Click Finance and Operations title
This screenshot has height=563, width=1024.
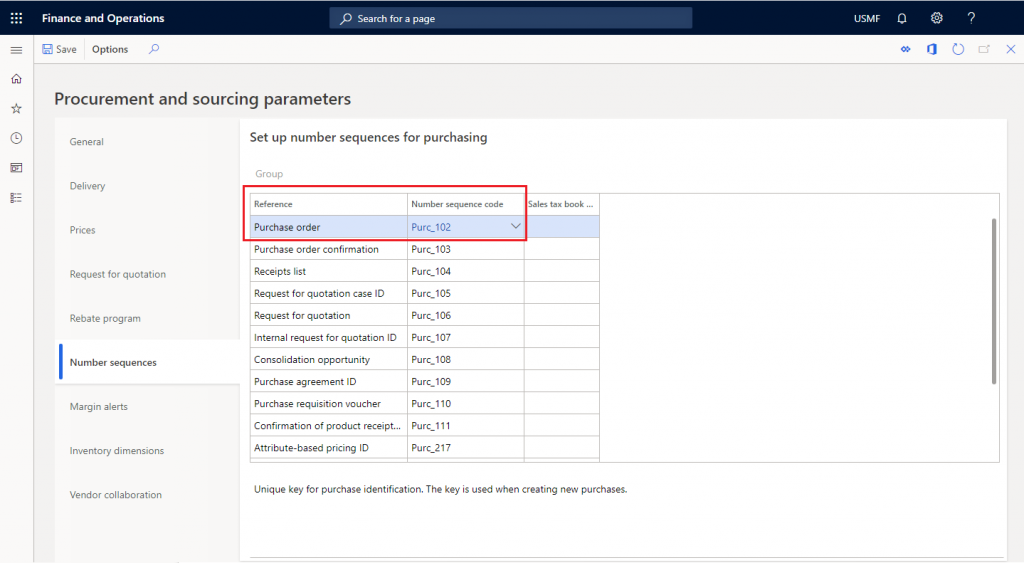click(x=103, y=18)
